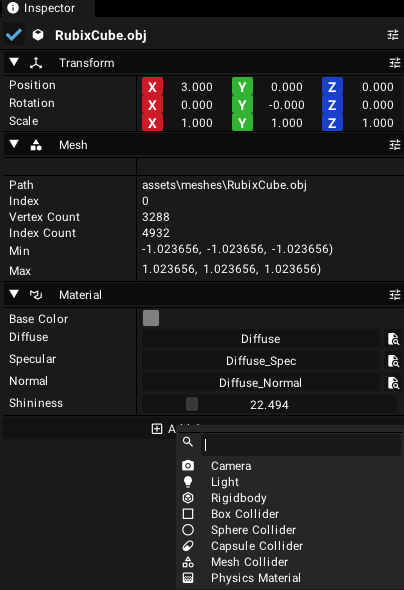Click the Diffuse_Normal normal texture slot
This screenshot has width=404, height=590.
tap(261, 383)
